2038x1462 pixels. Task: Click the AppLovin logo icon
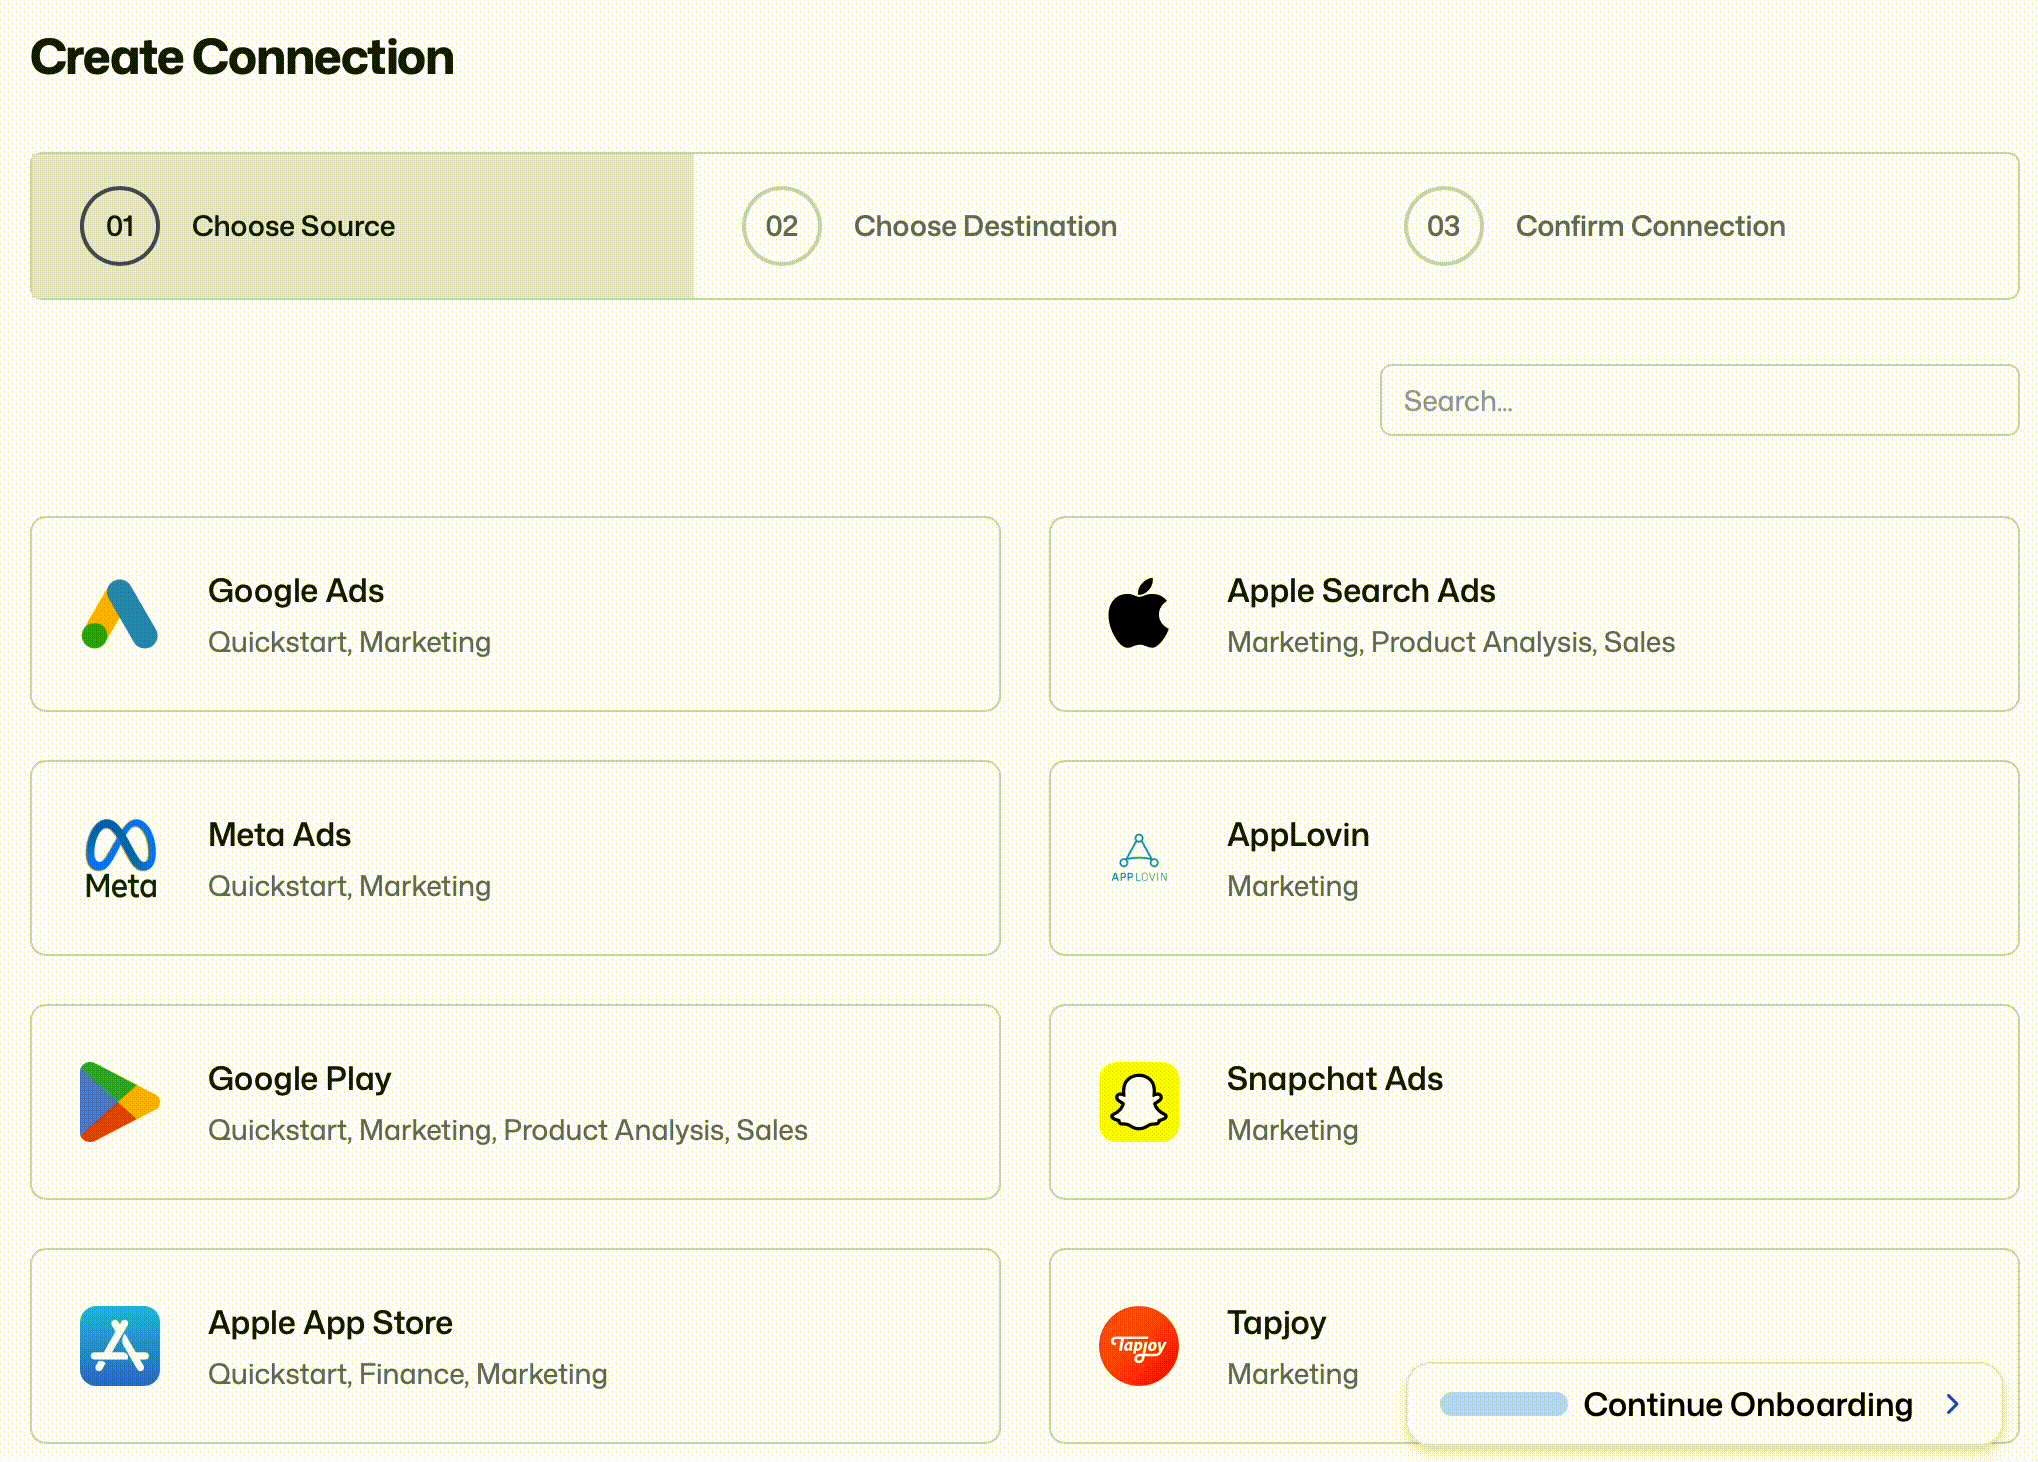click(1139, 858)
